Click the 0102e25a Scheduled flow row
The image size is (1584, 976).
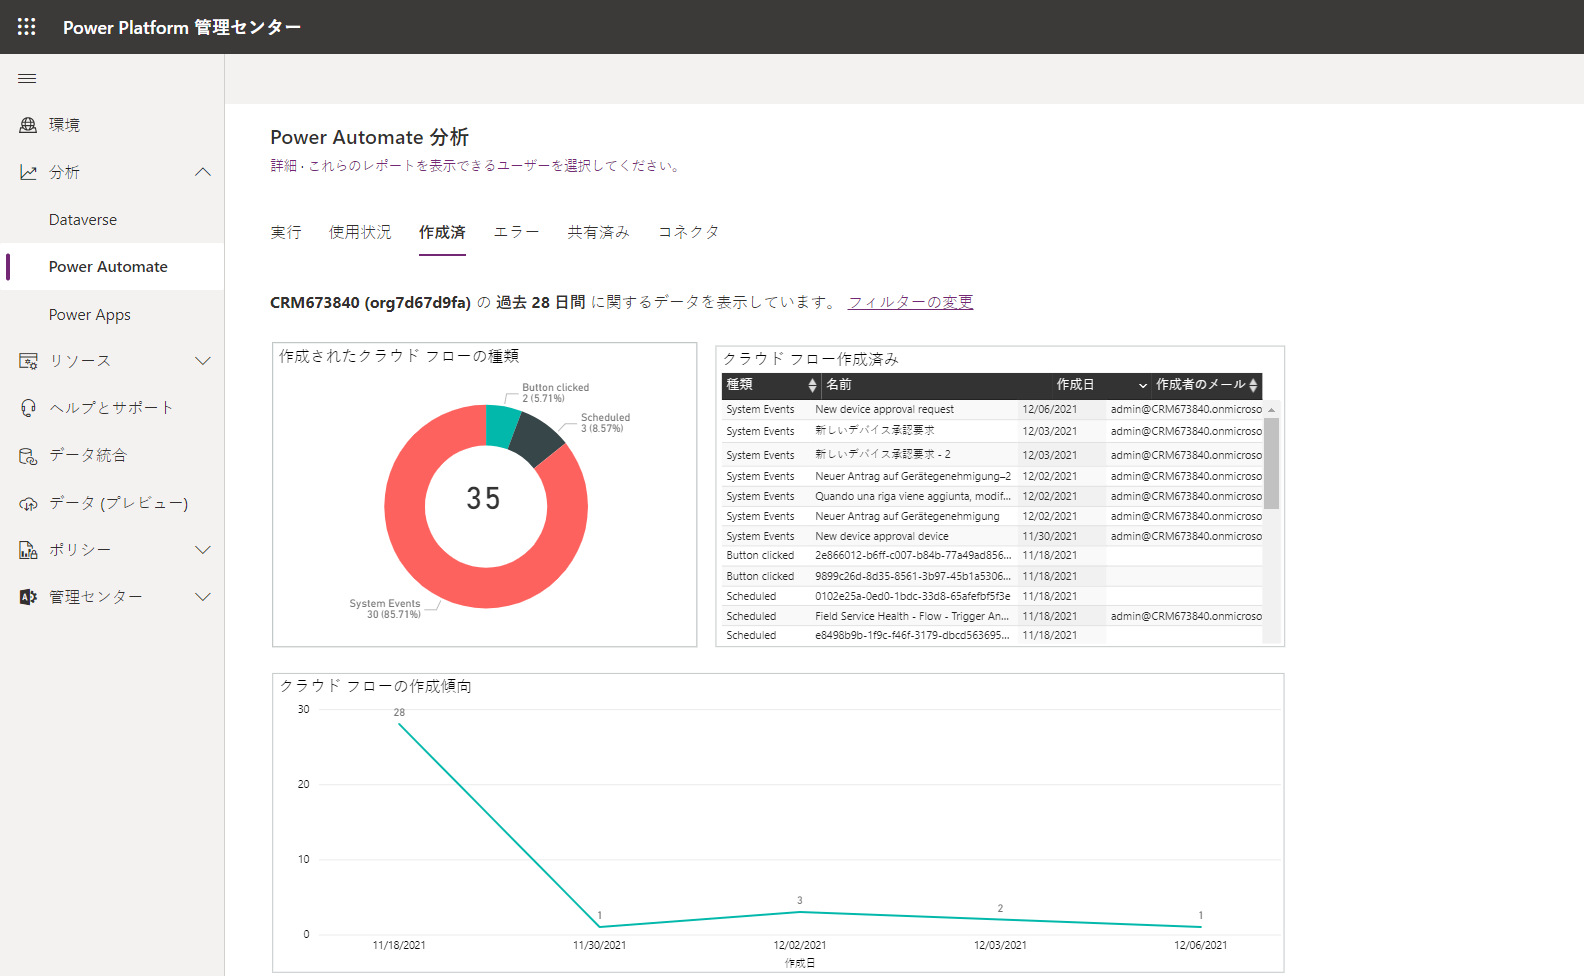pyautogui.click(x=992, y=596)
